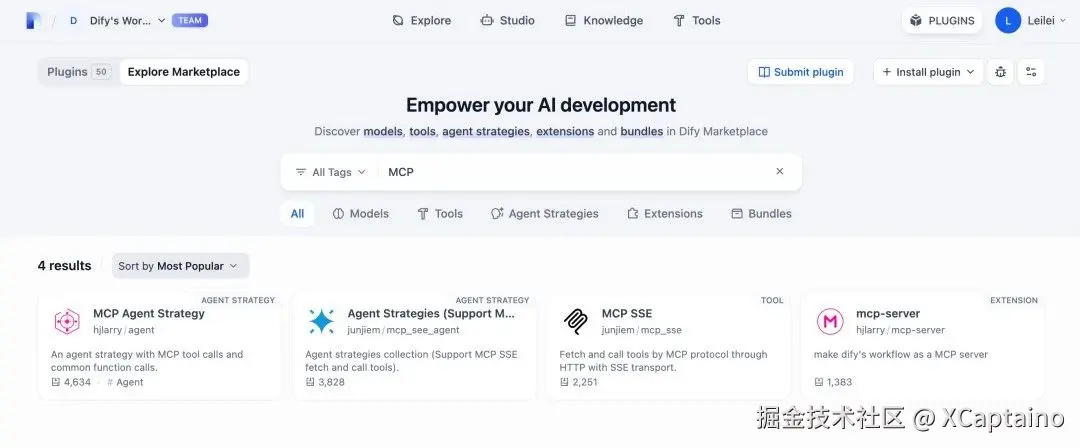The height and width of the screenshot is (448, 1080).
Task: Click the MCP SSE plugin icon
Action: 575,321
